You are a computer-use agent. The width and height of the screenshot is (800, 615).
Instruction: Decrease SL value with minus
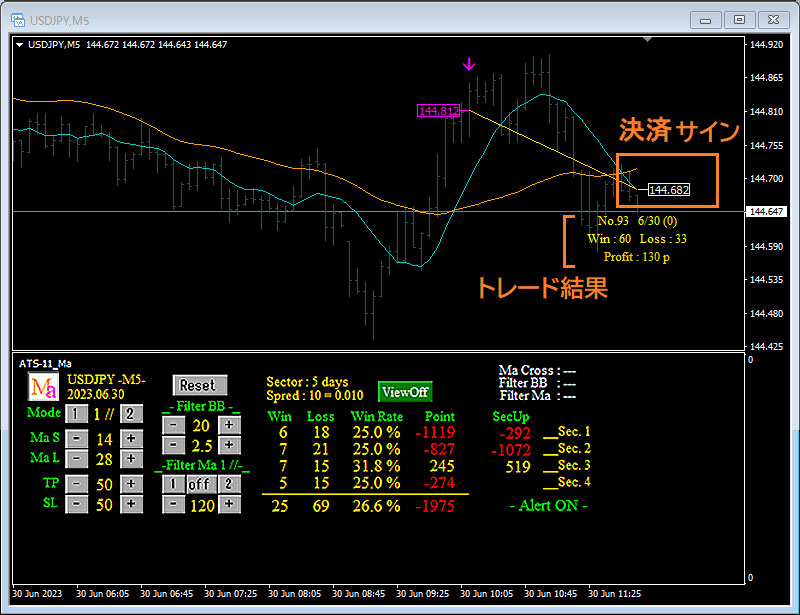77,504
